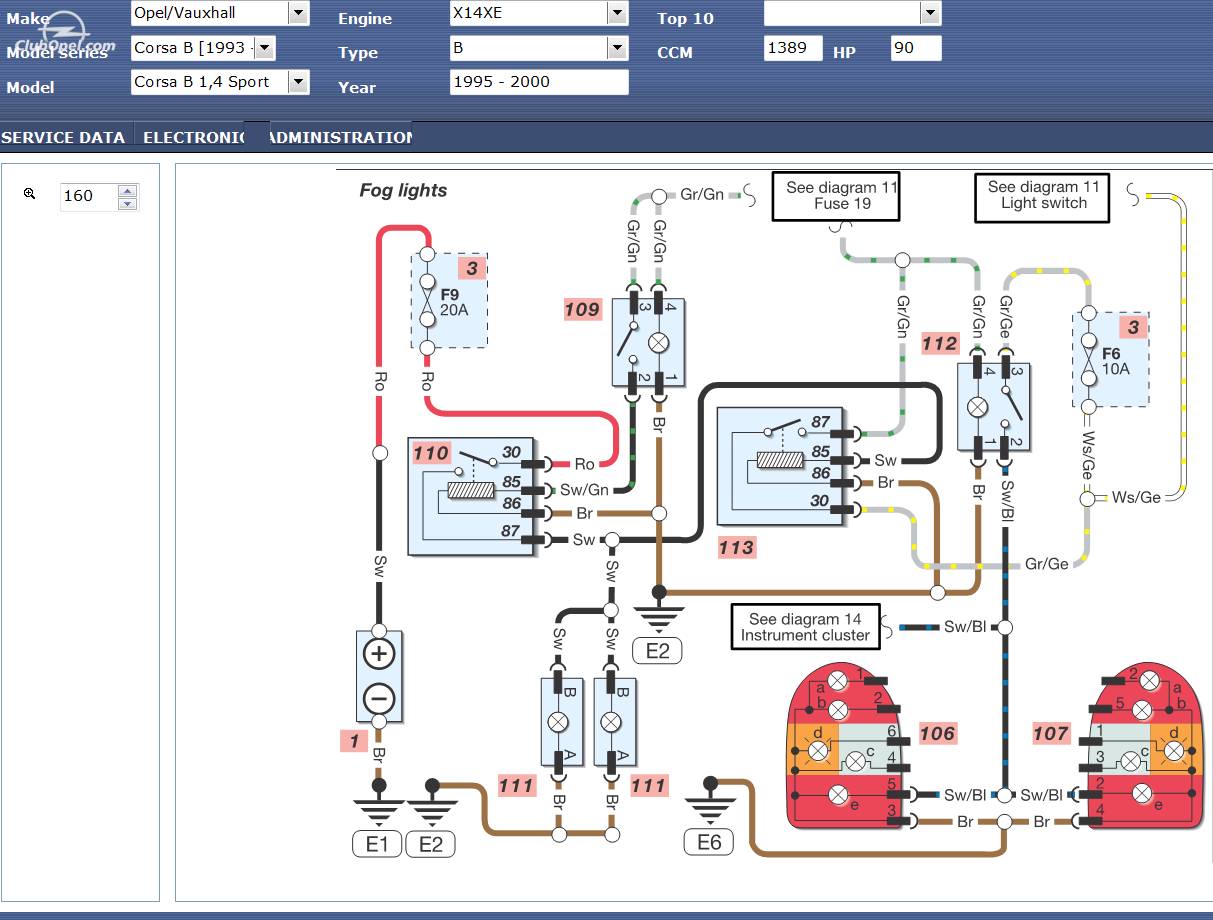Screen dimensions: 1213x920
Task: Select the F9 20A fuse label
Action: tap(453, 302)
